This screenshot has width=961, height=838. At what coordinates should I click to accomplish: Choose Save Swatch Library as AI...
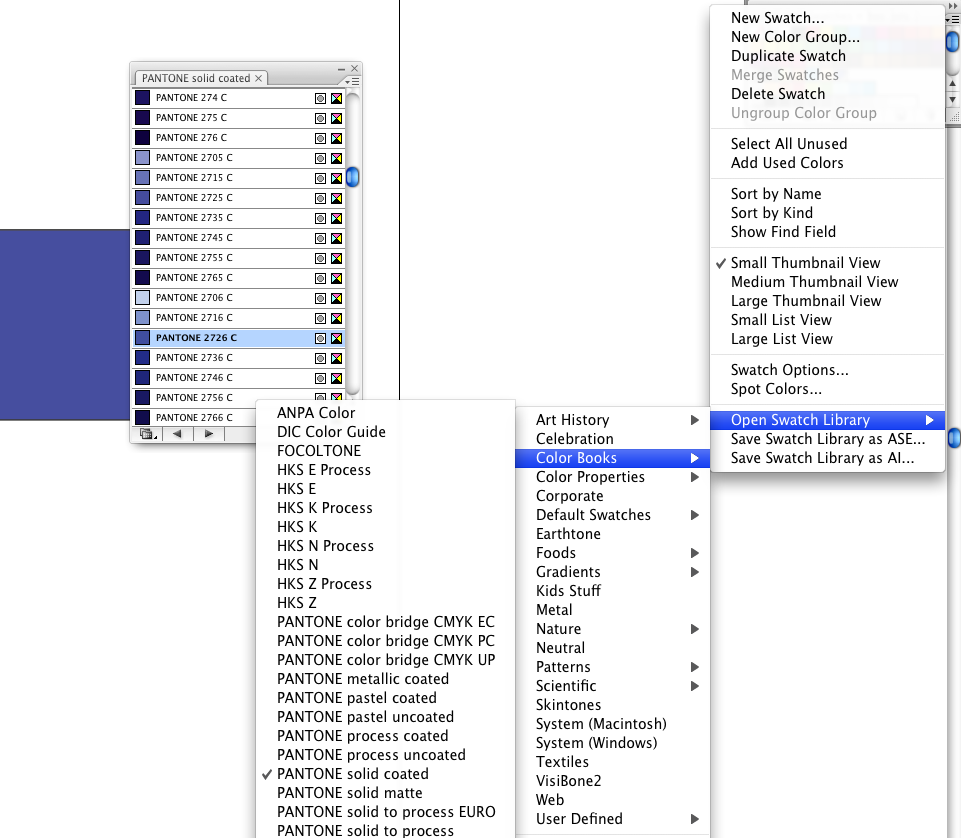pos(822,458)
